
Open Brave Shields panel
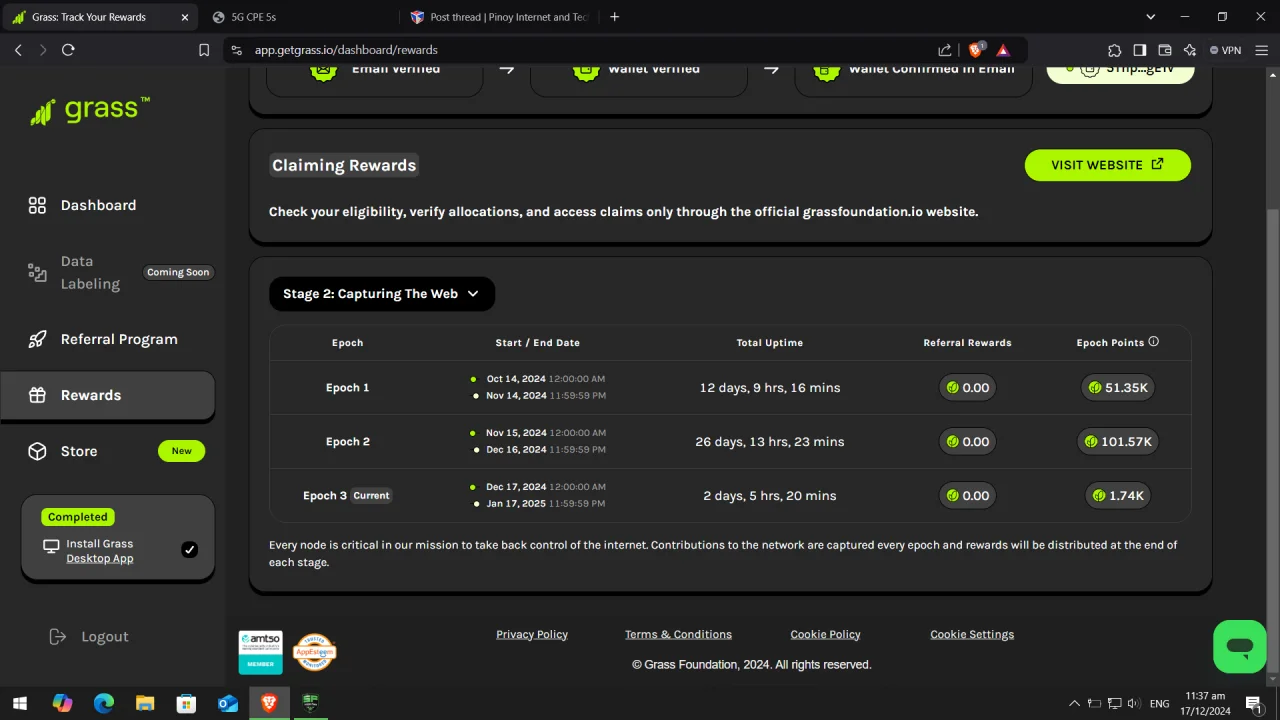tap(976, 50)
